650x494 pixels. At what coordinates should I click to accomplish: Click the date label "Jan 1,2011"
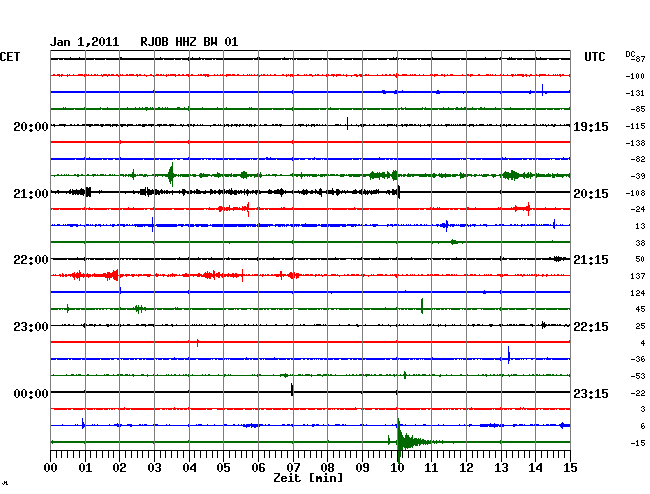tap(84, 42)
